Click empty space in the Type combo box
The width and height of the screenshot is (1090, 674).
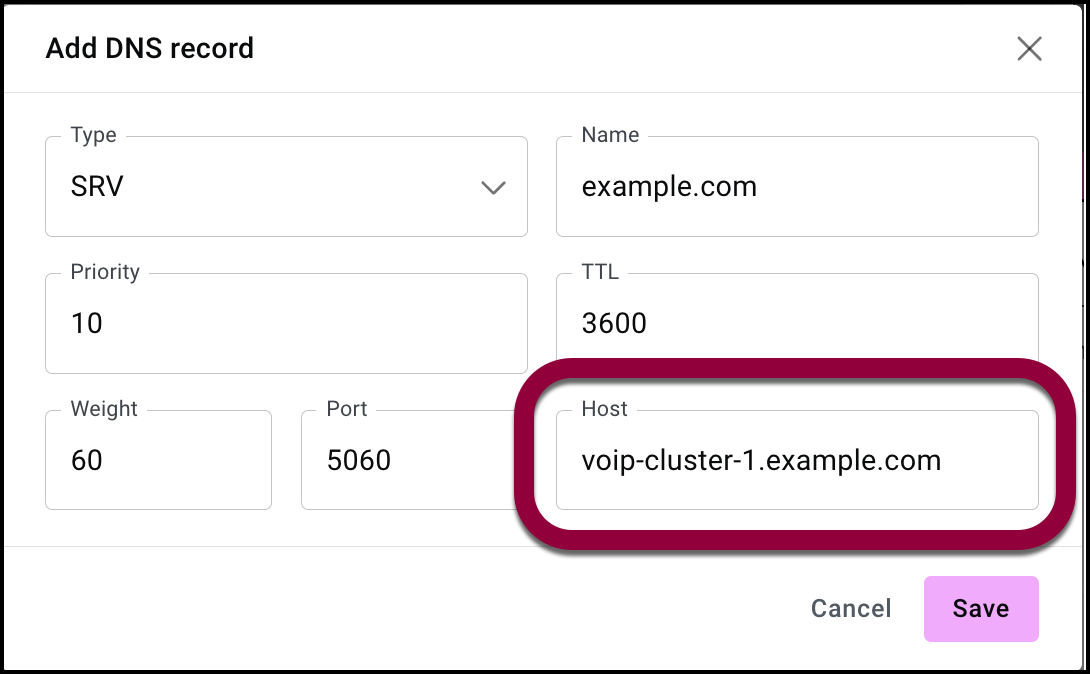(300, 187)
